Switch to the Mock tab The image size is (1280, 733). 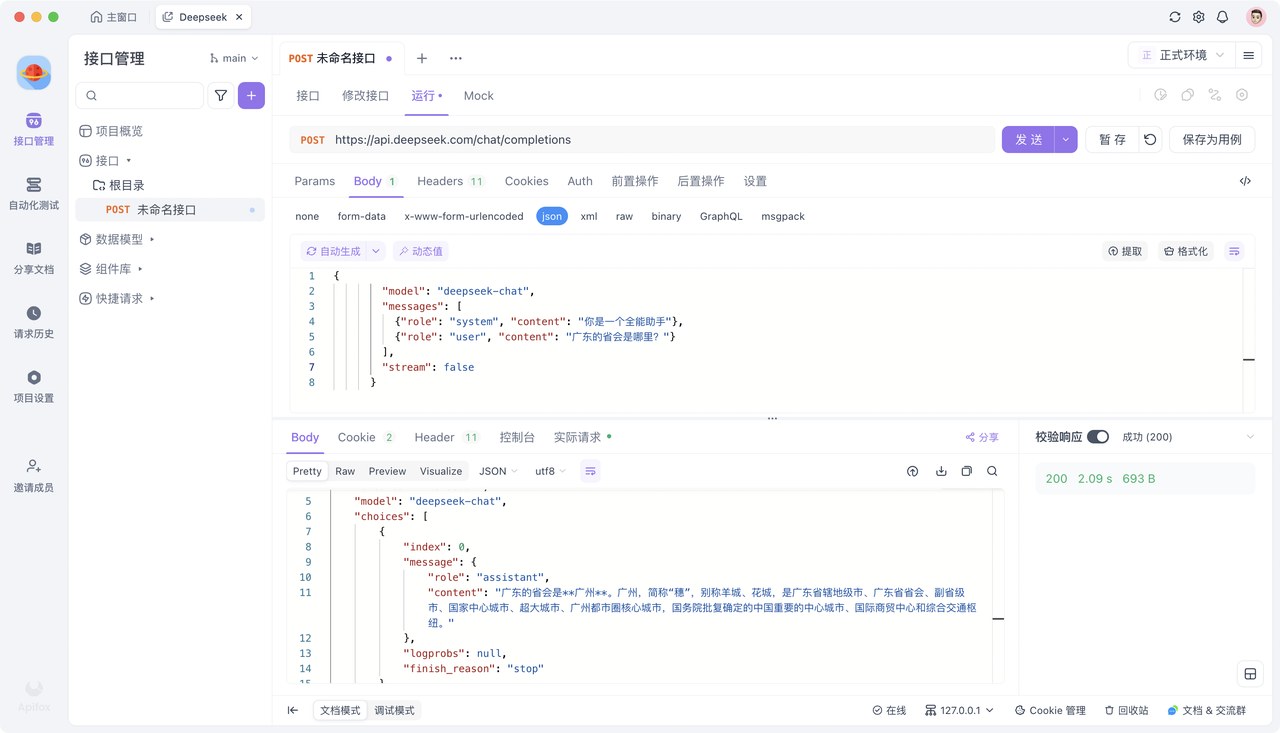(x=478, y=96)
